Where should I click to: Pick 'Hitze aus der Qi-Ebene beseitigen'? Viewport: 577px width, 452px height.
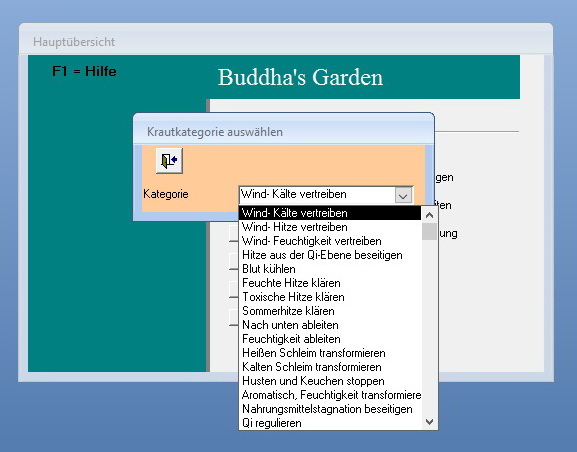pos(330,255)
